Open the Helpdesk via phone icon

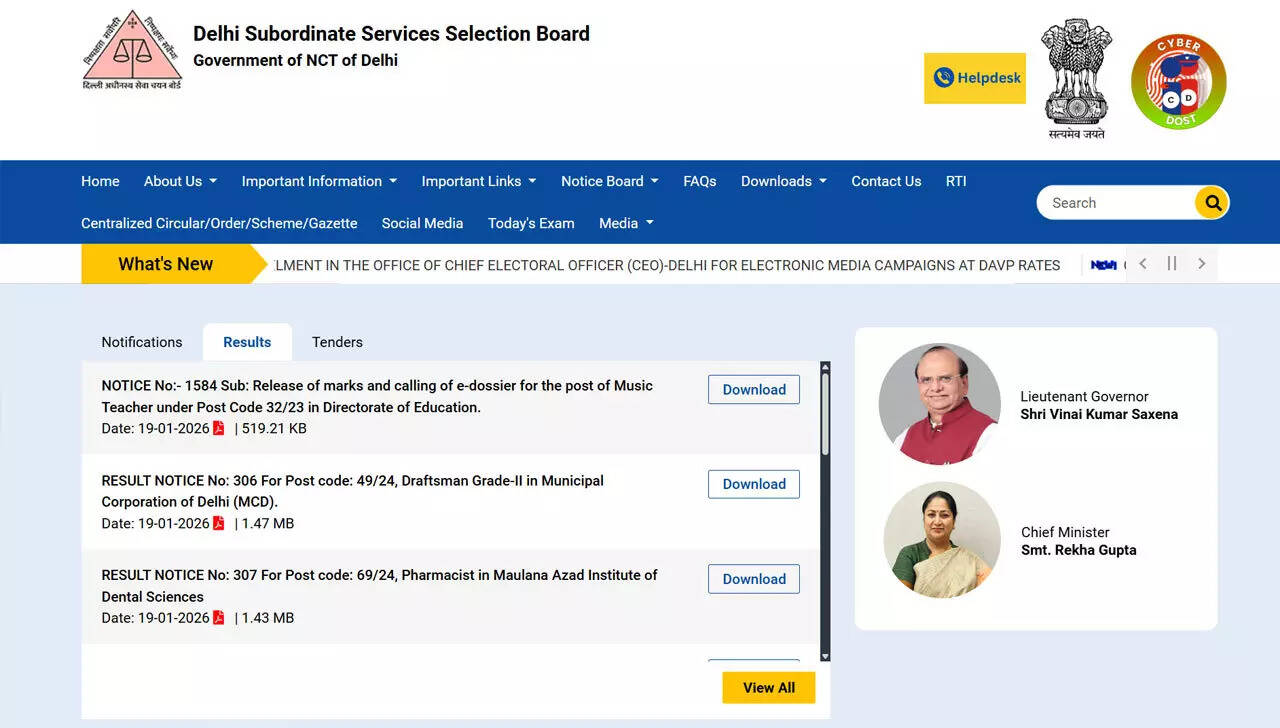point(943,77)
